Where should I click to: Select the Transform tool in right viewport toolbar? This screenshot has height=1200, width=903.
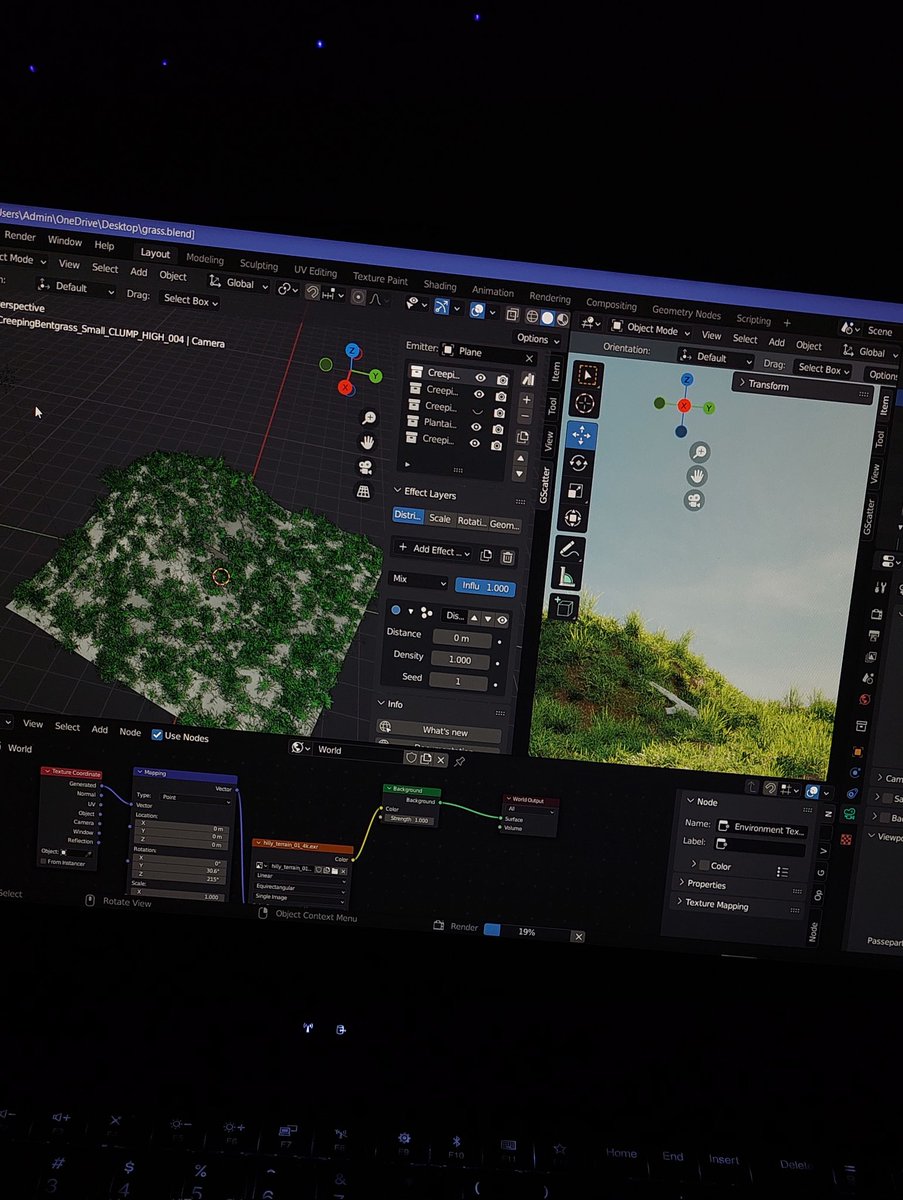(x=573, y=518)
